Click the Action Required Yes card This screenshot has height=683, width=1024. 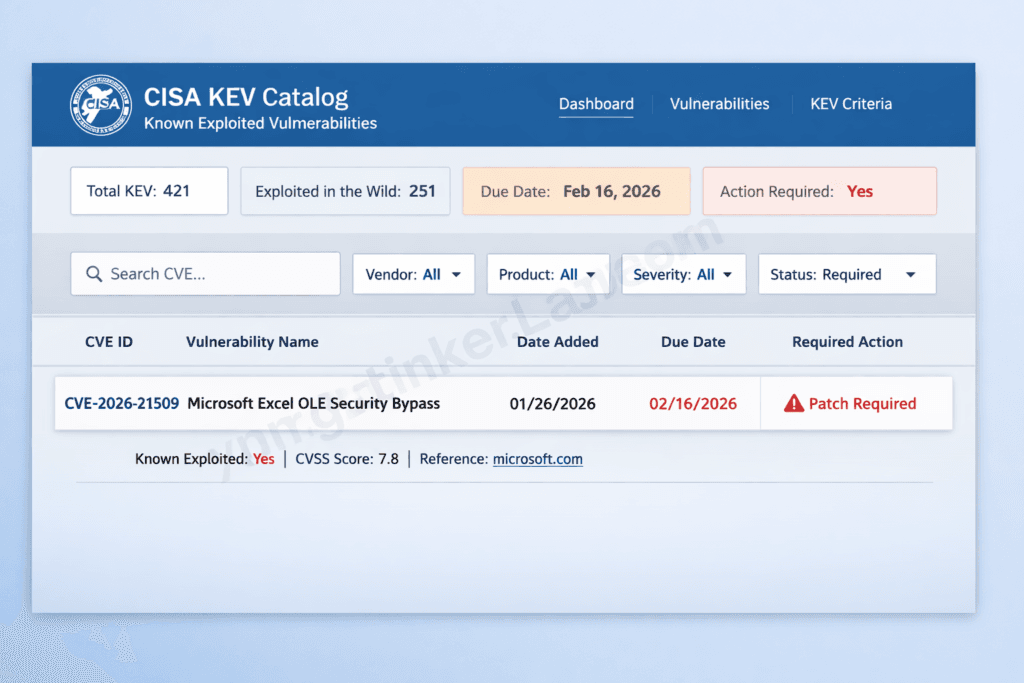(x=819, y=191)
